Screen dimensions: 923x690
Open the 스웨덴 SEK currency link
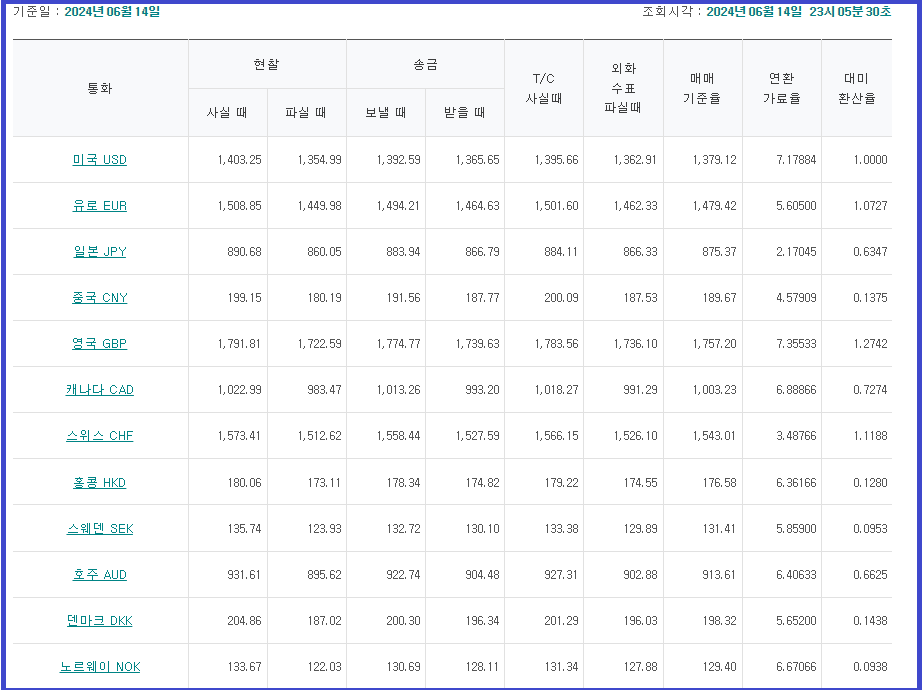tap(99, 529)
